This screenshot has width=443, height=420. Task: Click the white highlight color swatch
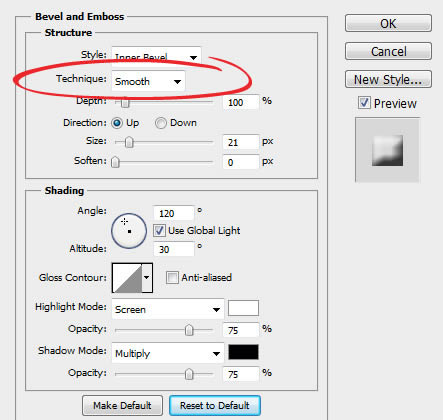pyautogui.click(x=243, y=308)
